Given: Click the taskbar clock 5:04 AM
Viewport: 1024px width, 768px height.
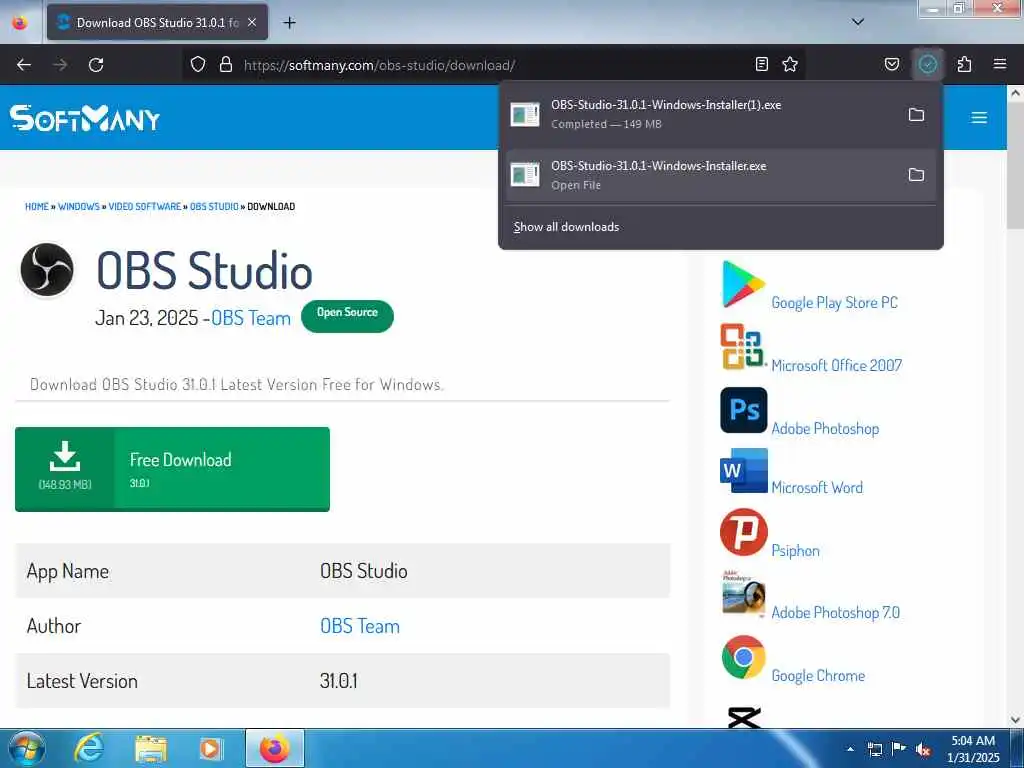Looking at the screenshot, I should pos(973,749).
